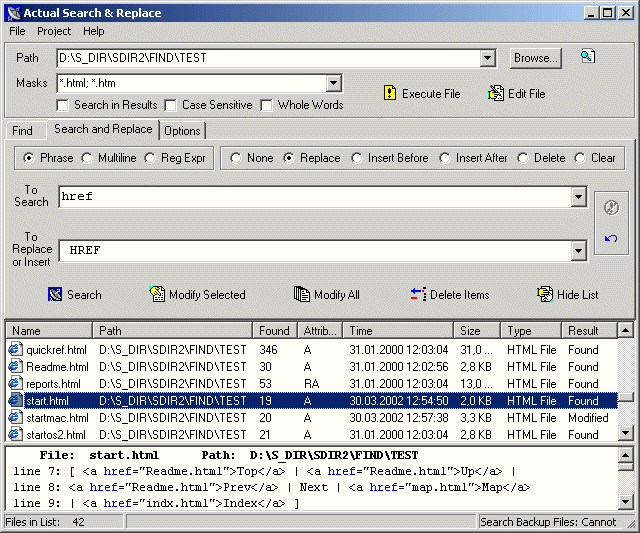Sort results by Size column header
Image resolution: width=640 pixels, height=533 pixels.
pos(477,331)
